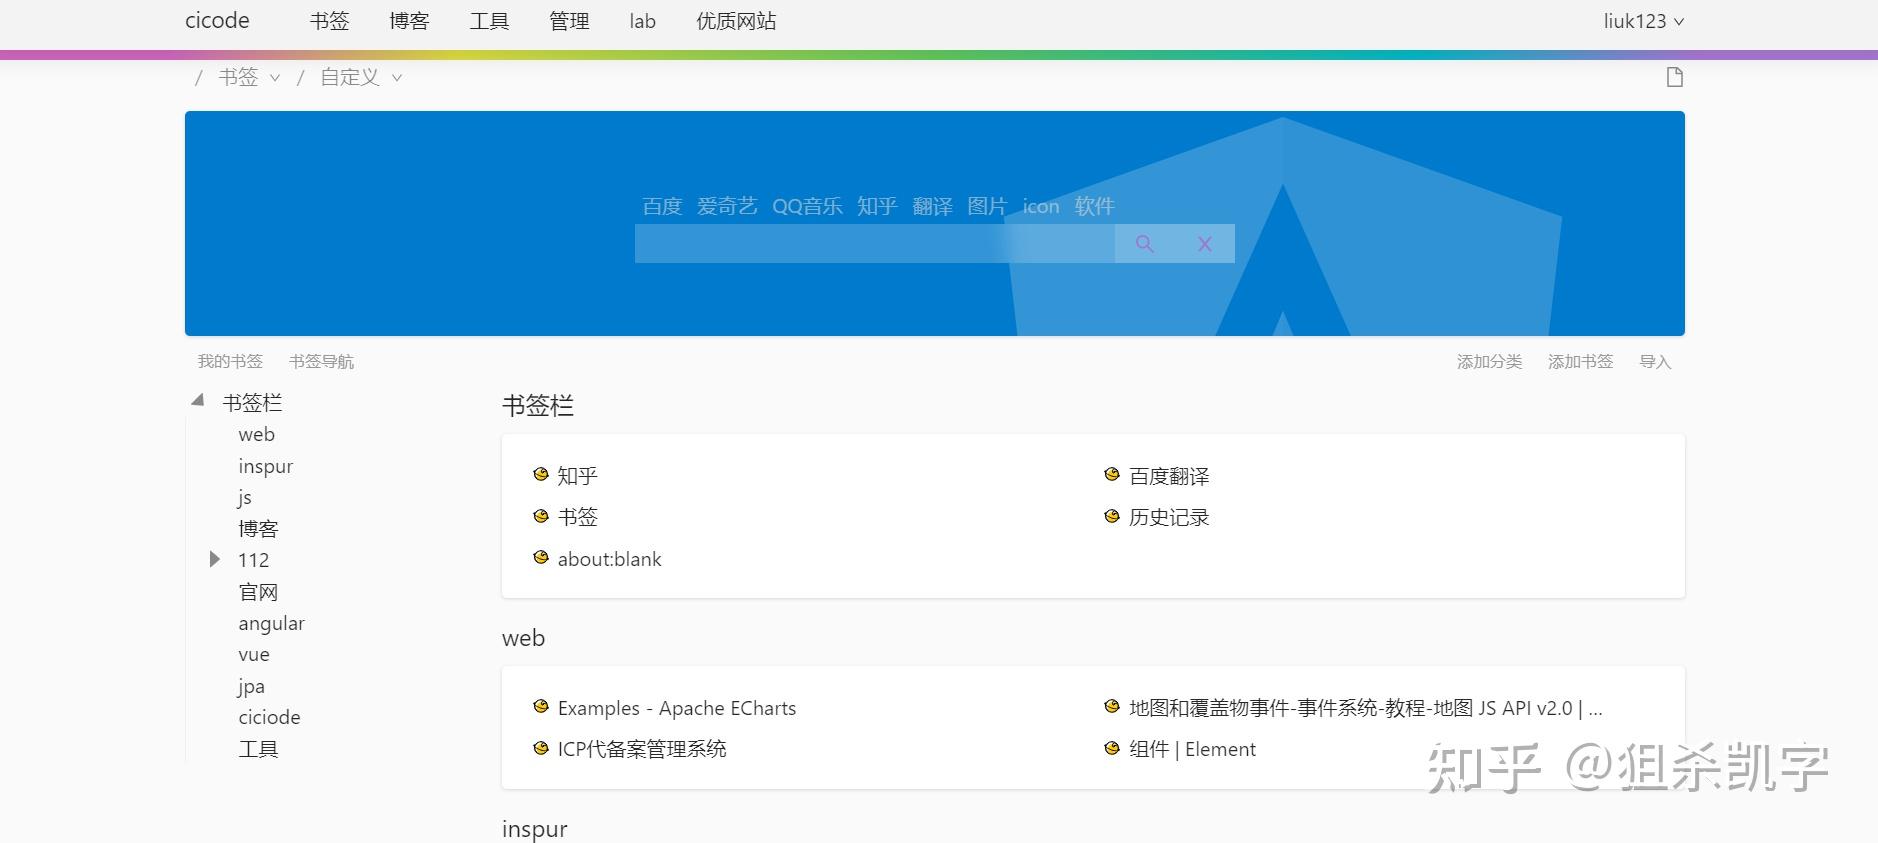Click favicon next to 知乎 bookmark
The height and width of the screenshot is (843, 1878).
[541, 475]
